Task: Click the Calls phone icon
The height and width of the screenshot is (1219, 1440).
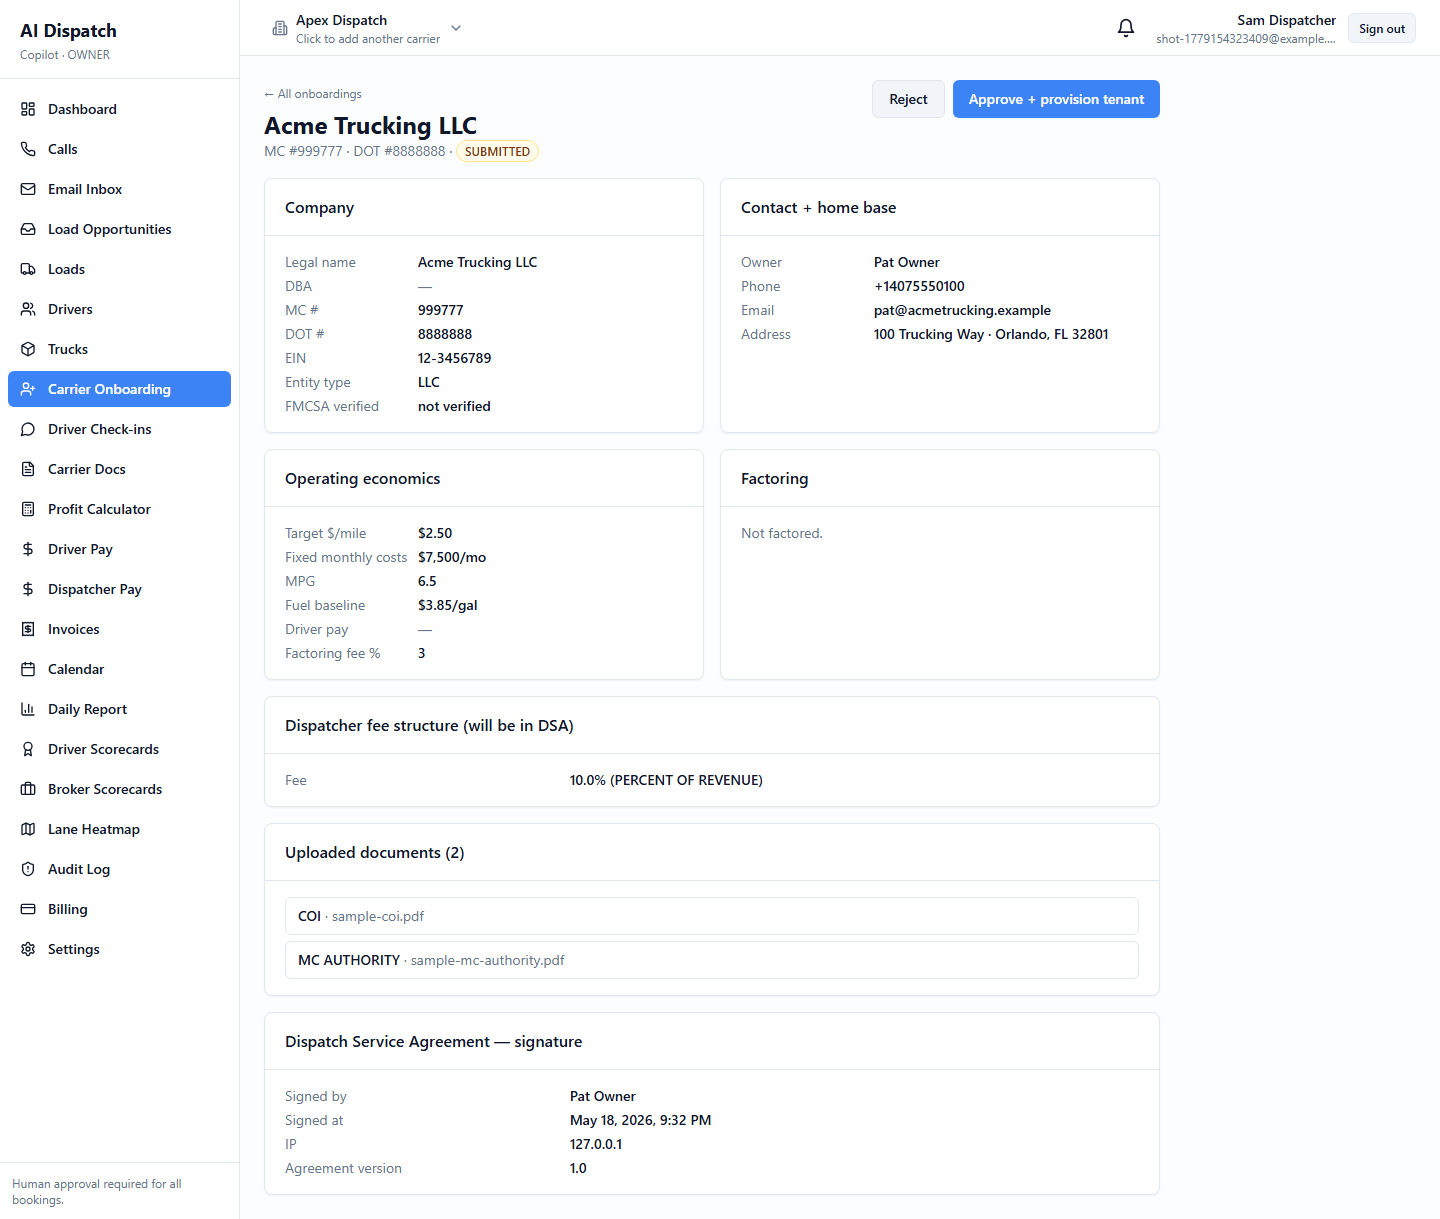Action: point(28,149)
